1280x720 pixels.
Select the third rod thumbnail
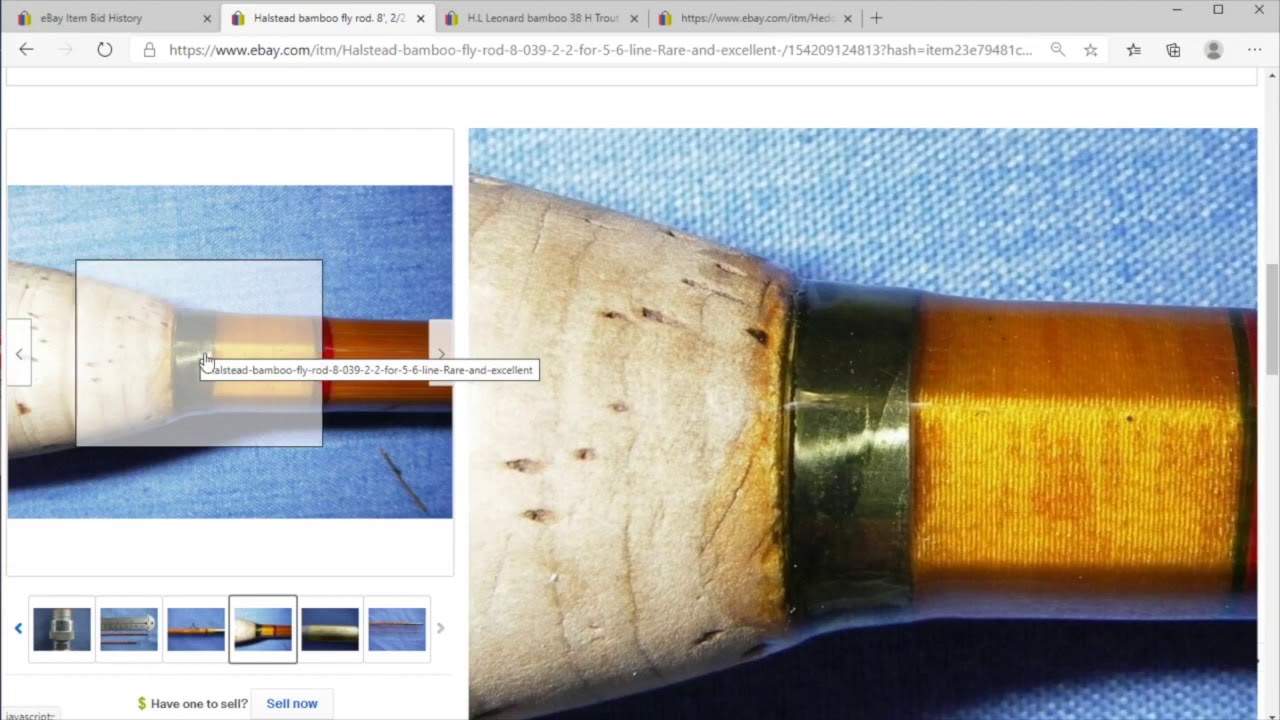coord(196,629)
